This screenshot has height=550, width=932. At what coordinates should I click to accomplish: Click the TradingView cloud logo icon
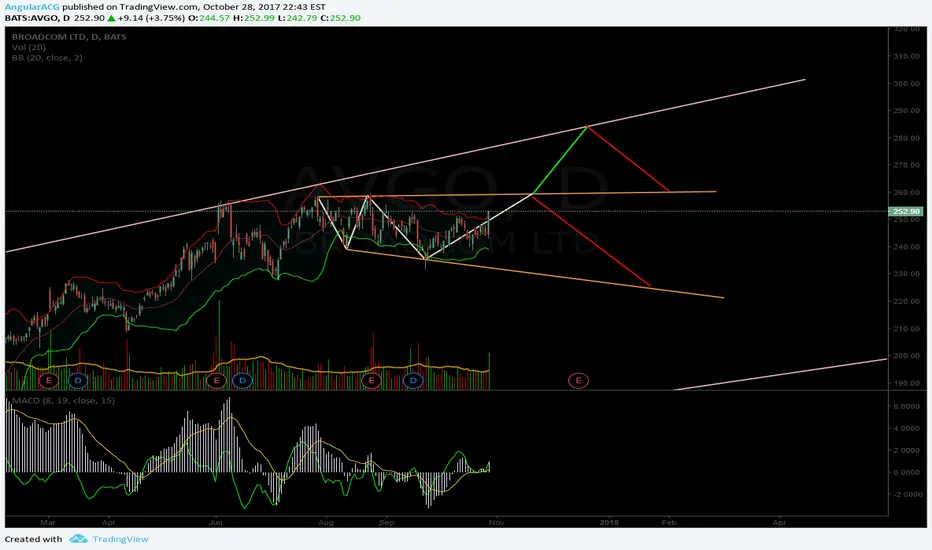[78, 539]
